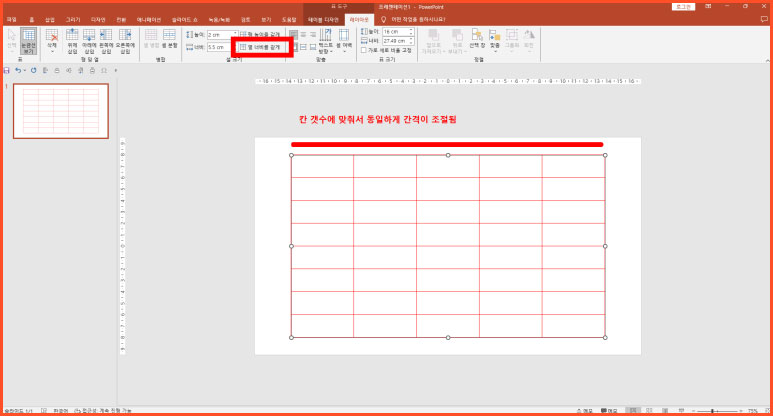
Task: Click Distribute Rows evenly button
Action: point(260,35)
